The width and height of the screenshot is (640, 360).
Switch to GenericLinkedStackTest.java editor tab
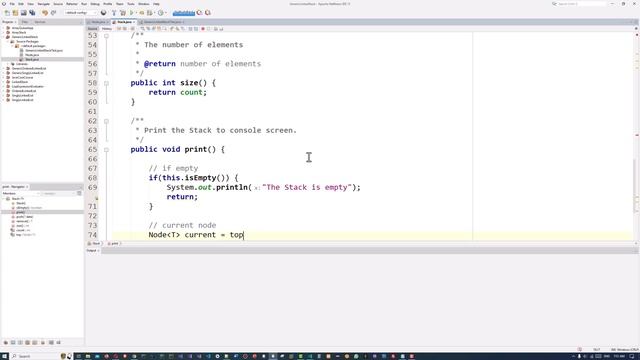point(162,22)
